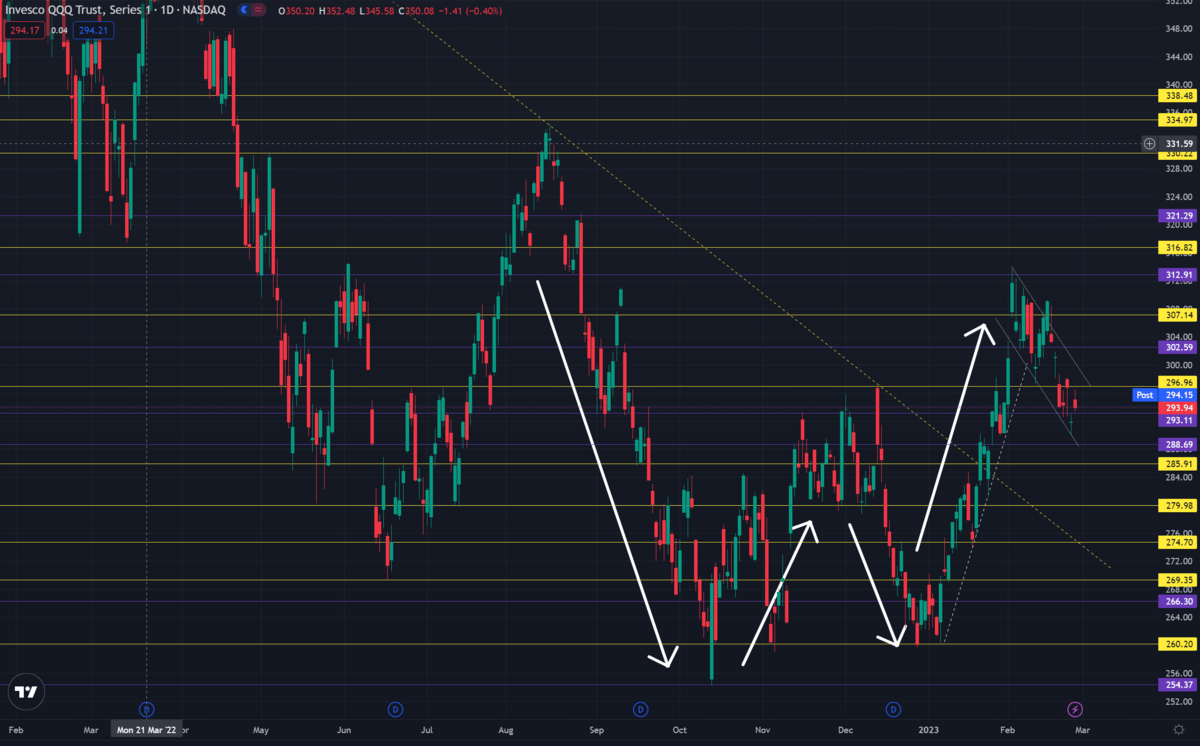Click the lightbulb marker above Mon 21 Mar '22
1200x746 pixels.
(x=147, y=709)
